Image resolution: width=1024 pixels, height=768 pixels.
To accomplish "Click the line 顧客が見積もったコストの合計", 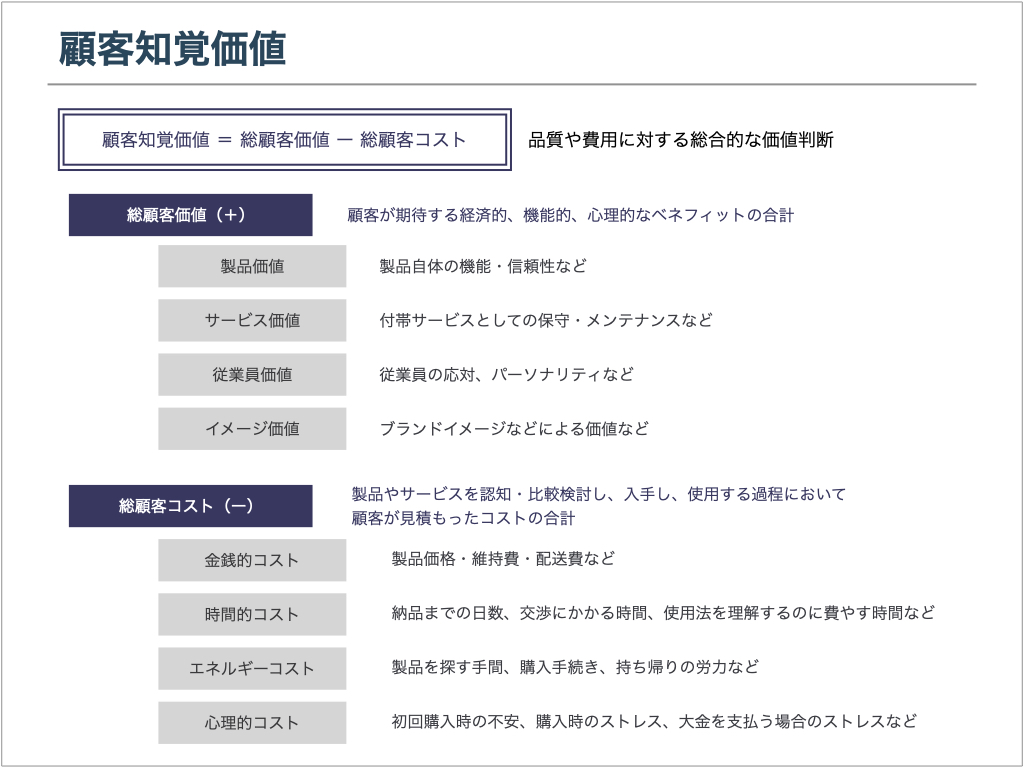I will 464,519.
